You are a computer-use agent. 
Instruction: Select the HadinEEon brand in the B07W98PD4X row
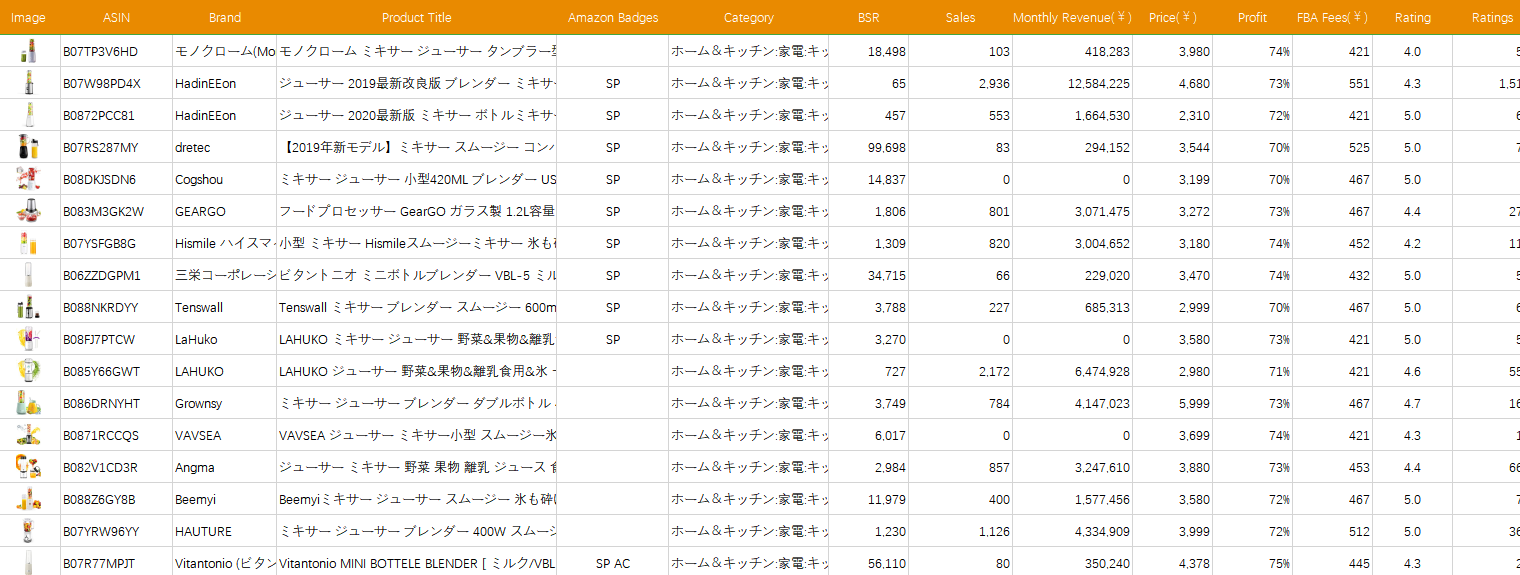point(206,84)
